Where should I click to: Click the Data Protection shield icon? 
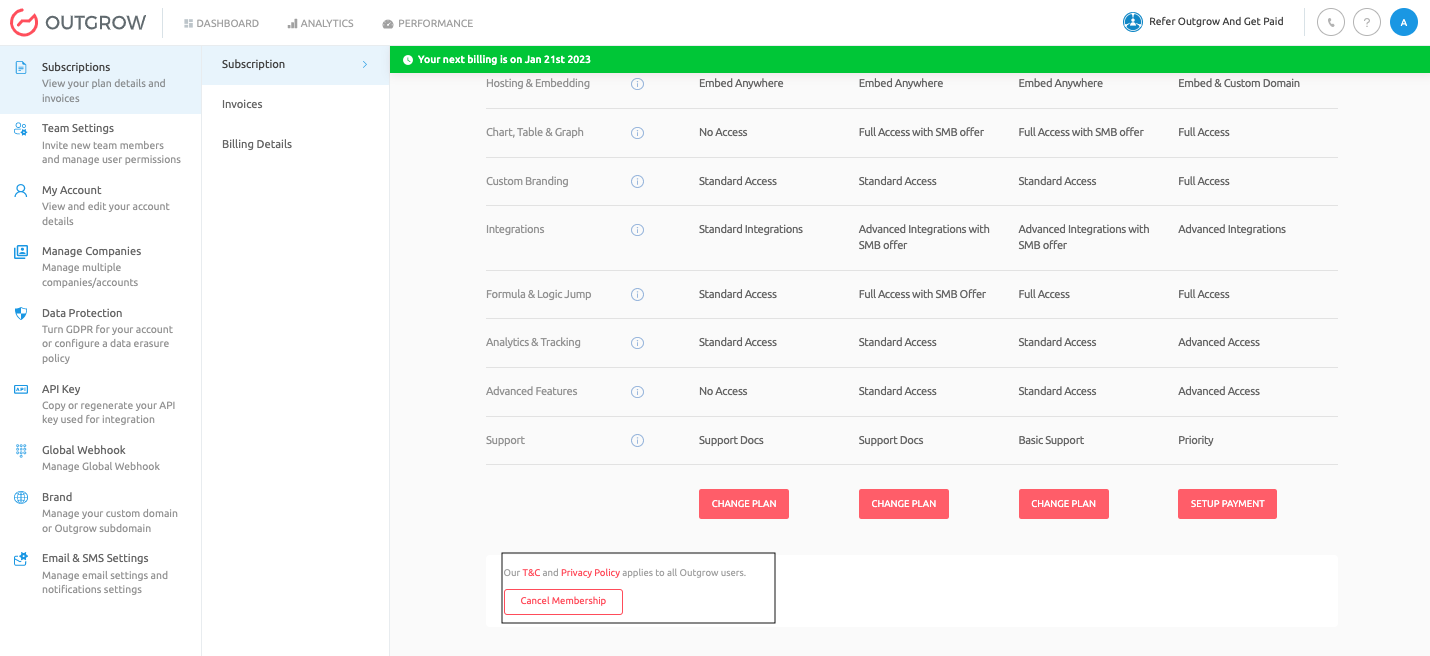coord(21,313)
